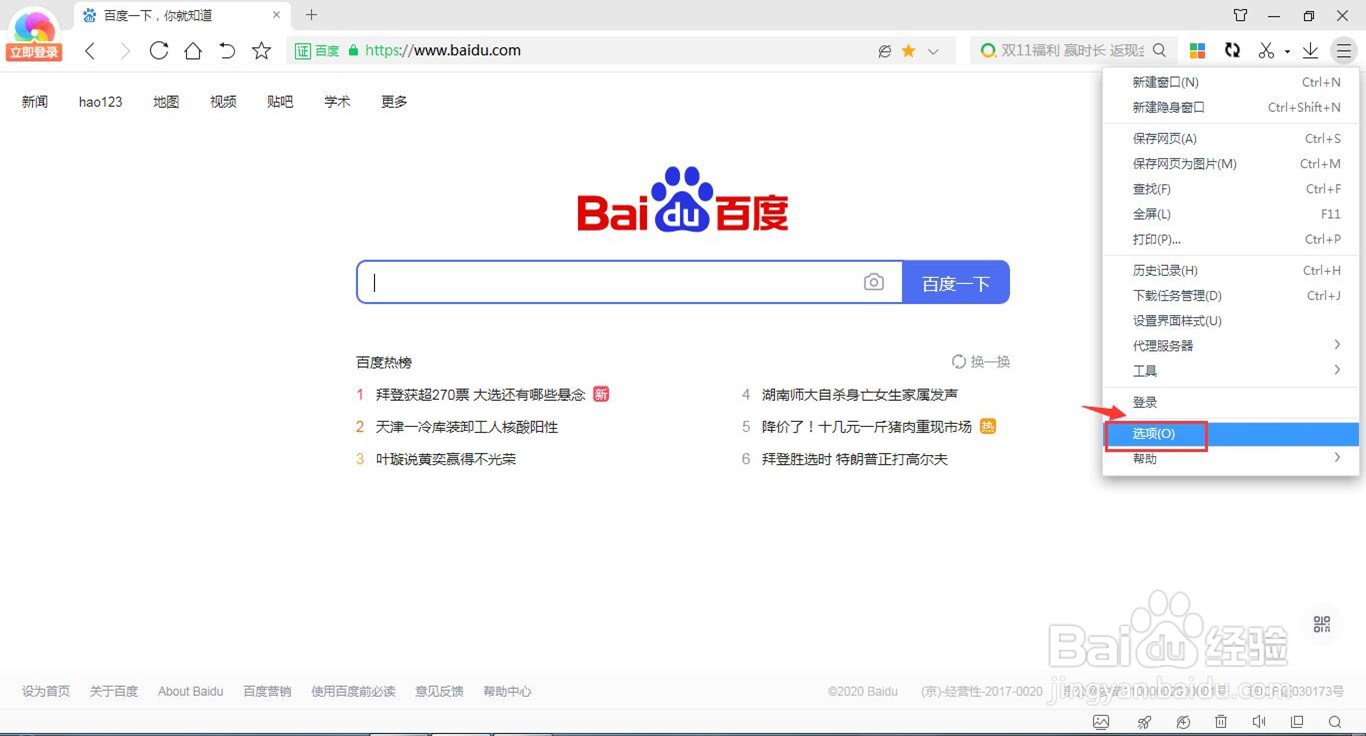This screenshot has width=1366, height=736.
Task: Click the picture icon in status bar
Action: 1101,722
